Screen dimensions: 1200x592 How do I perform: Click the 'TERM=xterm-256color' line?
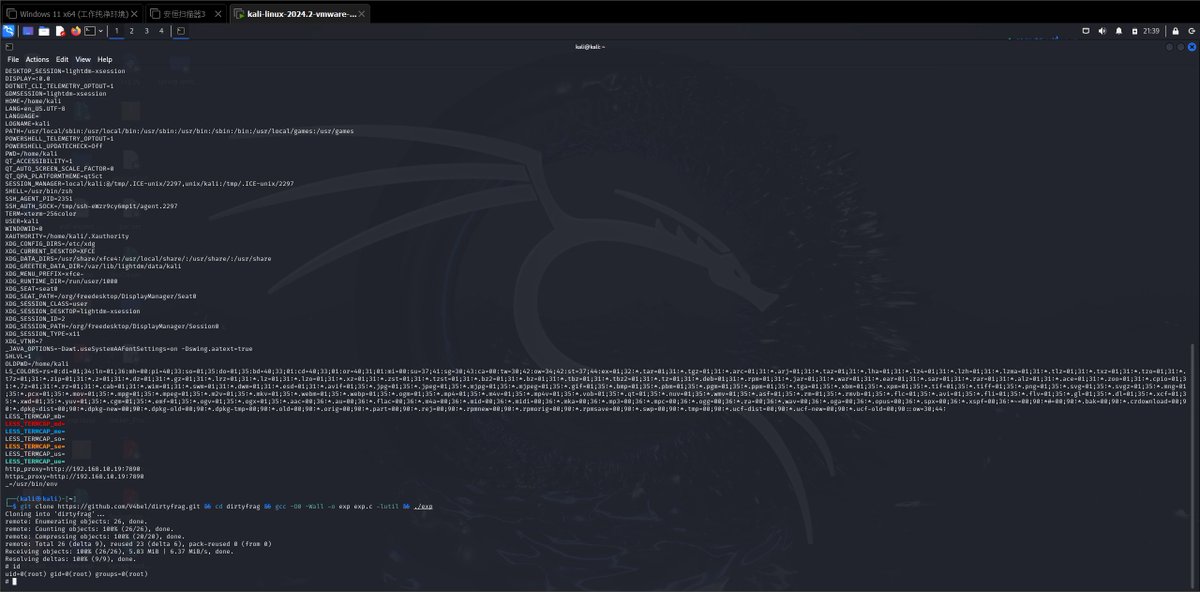(x=41, y=213)
